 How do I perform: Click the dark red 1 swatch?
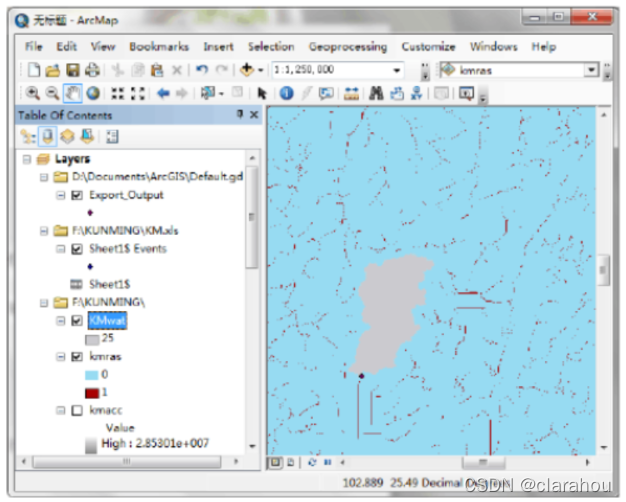92,393
